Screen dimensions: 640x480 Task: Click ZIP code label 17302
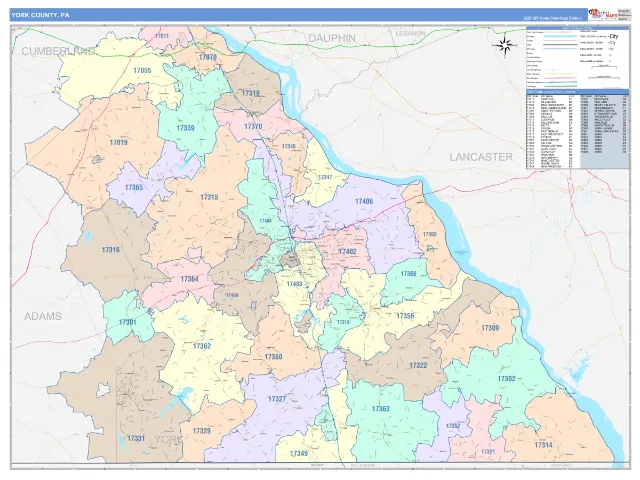[507, 379]
